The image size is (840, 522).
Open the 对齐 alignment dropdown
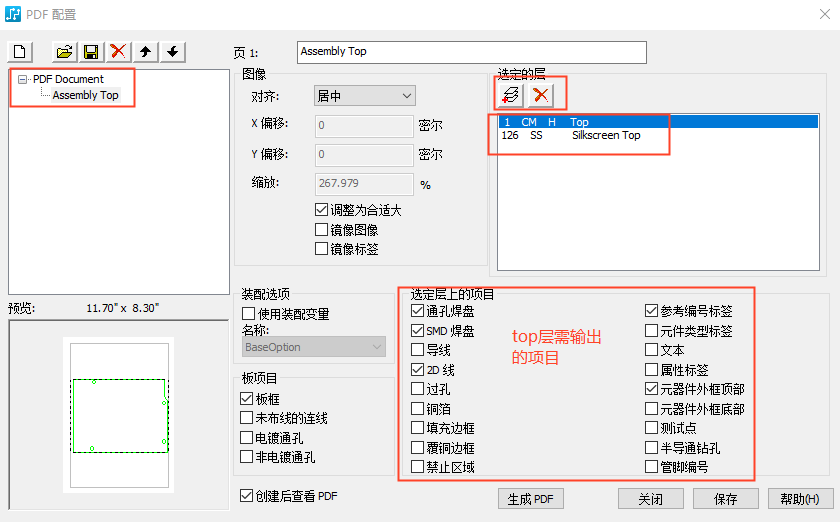pos(364,96)
